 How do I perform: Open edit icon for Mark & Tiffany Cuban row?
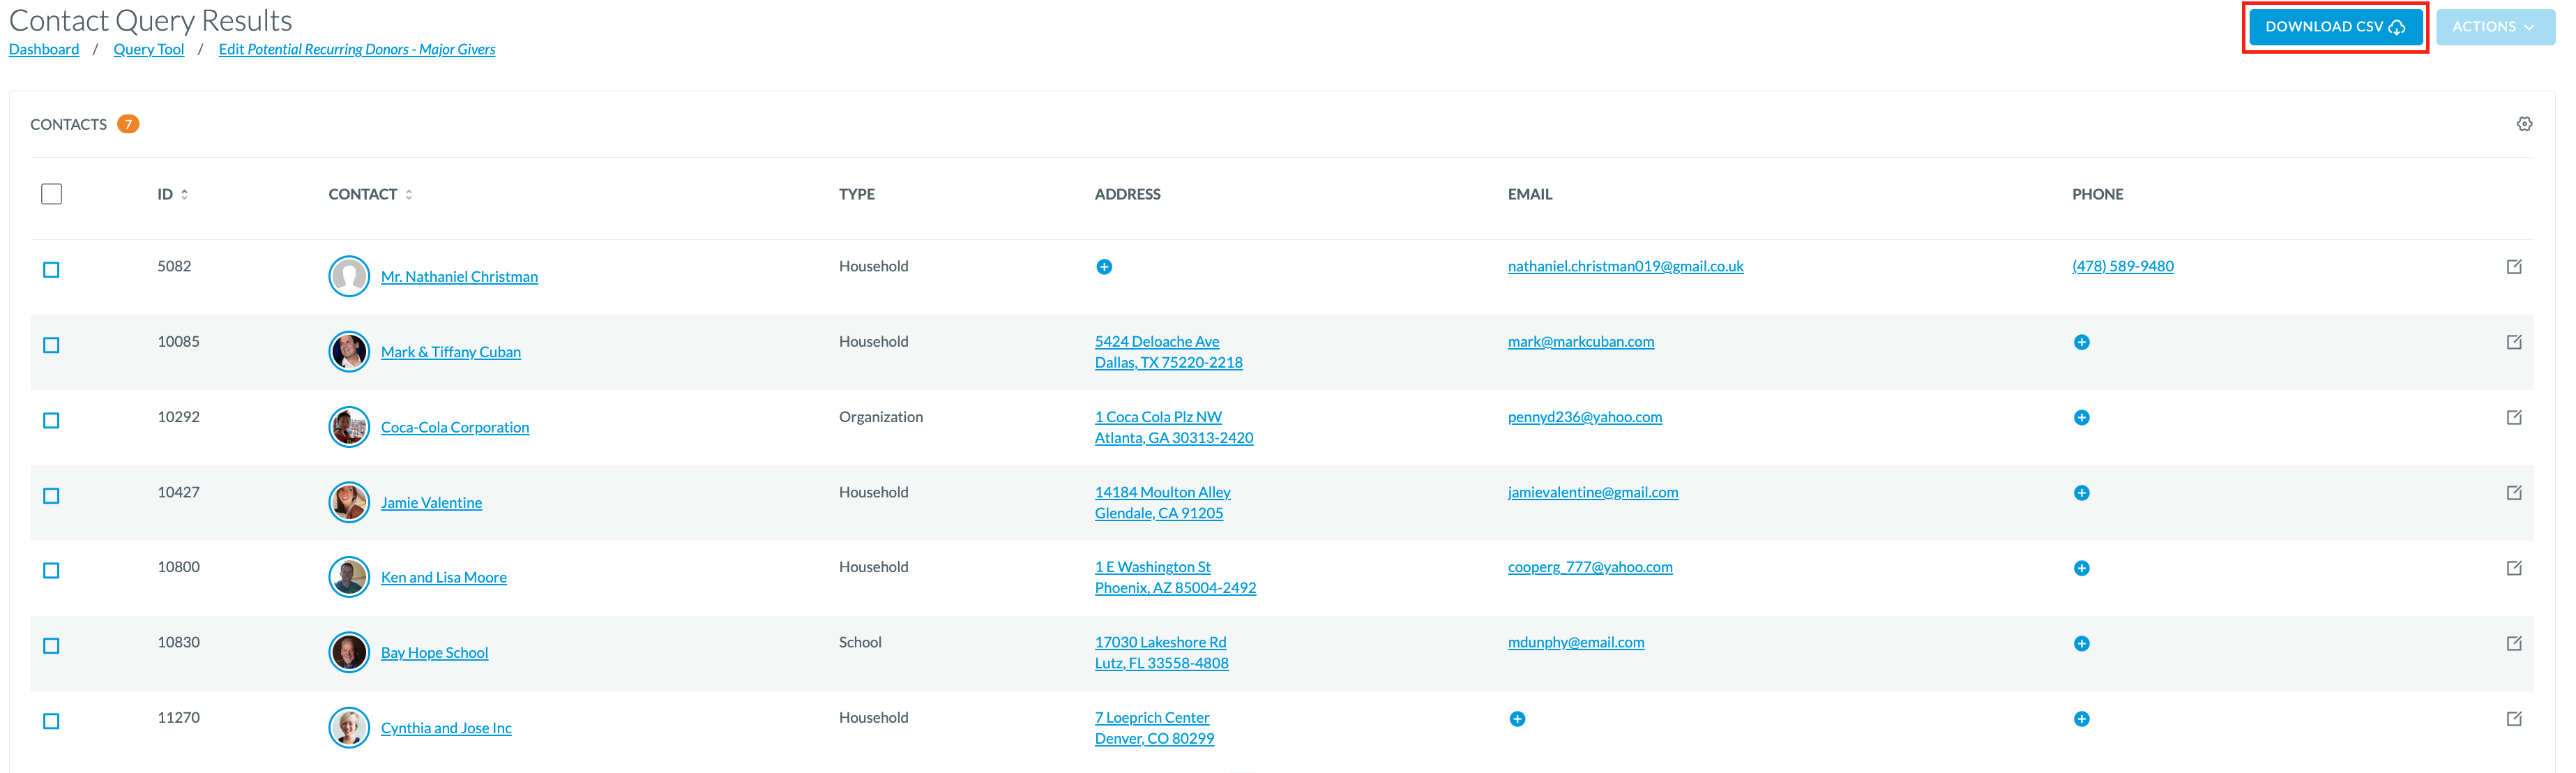tap(2514, 342)
